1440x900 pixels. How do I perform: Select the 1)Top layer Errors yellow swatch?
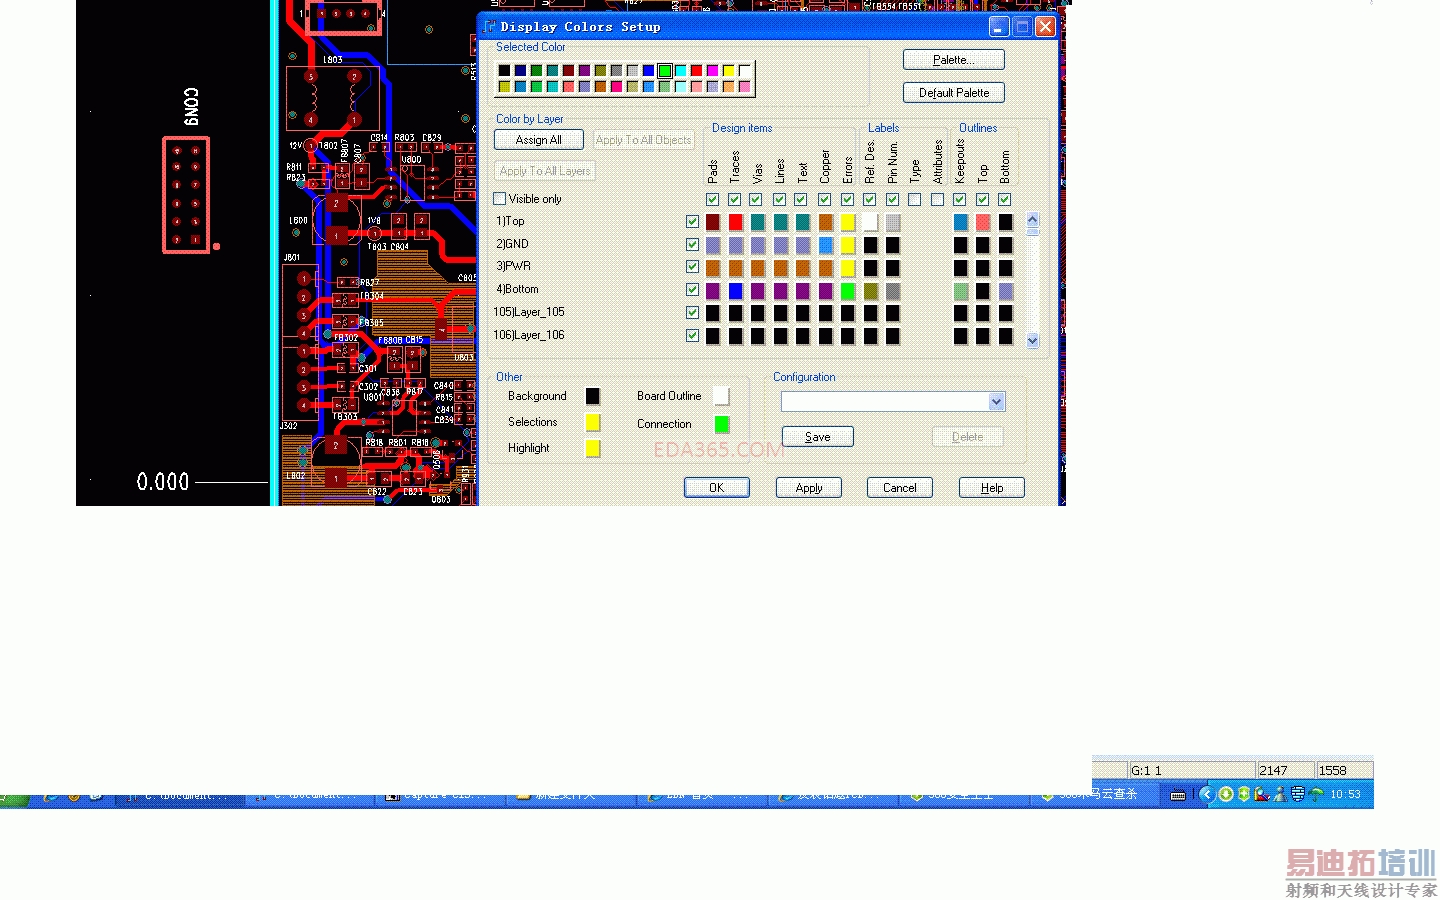pos(848,222)
